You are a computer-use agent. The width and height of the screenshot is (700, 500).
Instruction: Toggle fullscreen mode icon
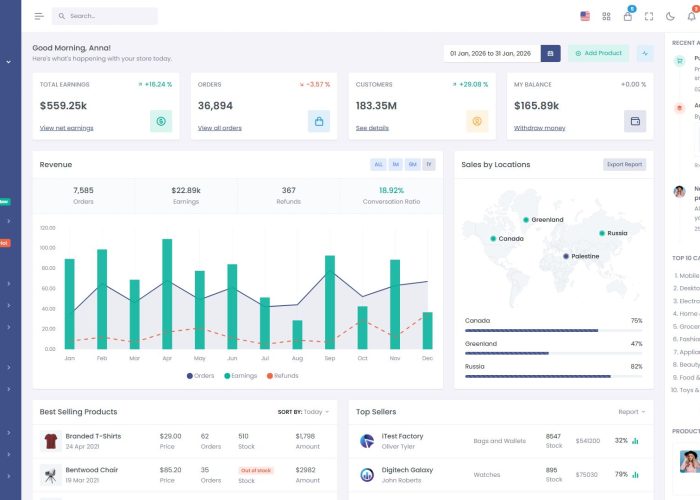point(649,17)
